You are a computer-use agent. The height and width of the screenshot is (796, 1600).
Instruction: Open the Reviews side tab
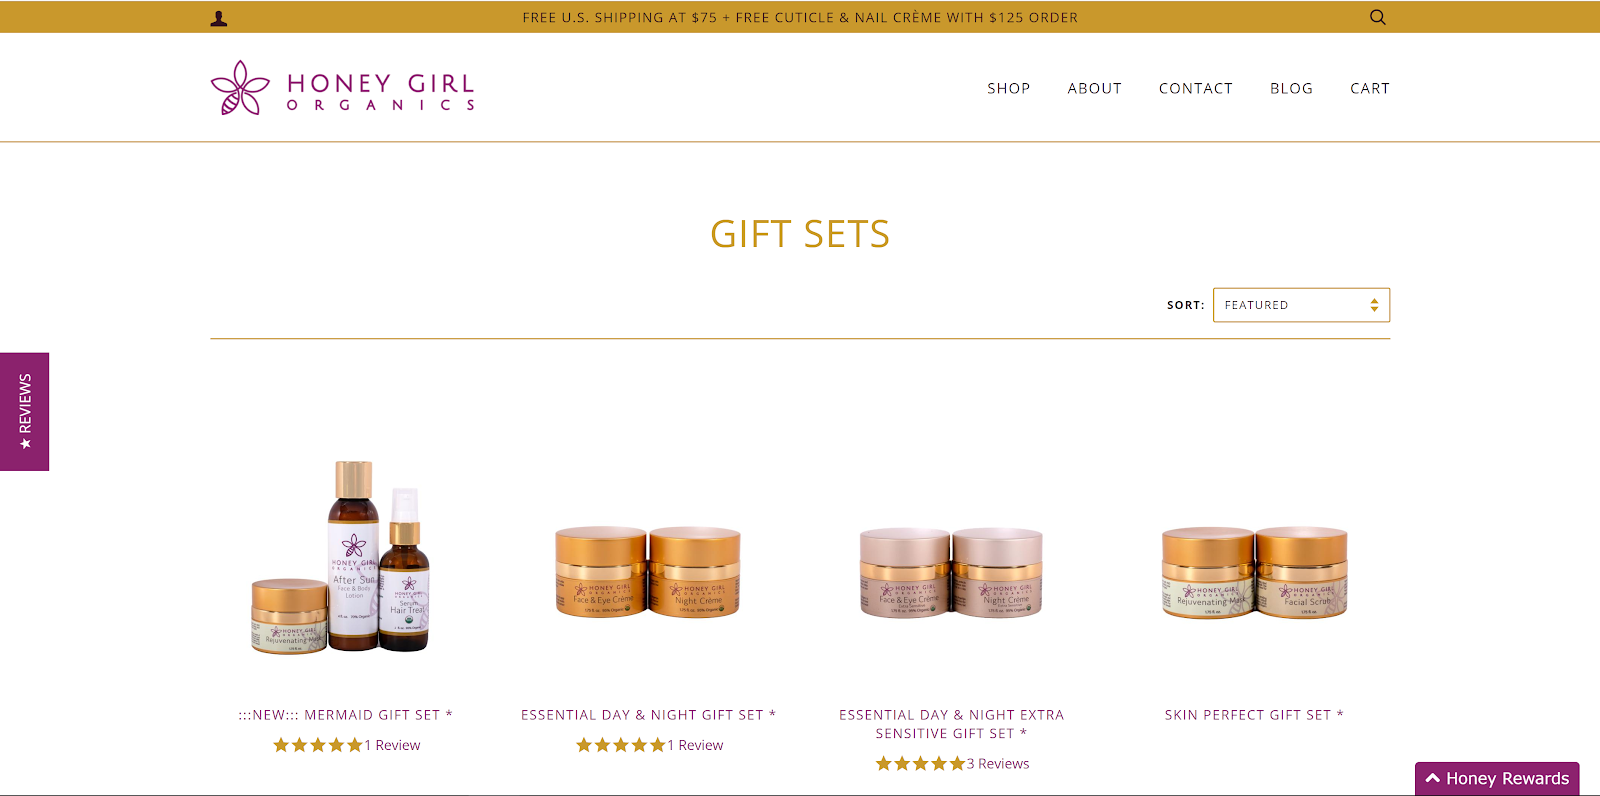[25, 411]
